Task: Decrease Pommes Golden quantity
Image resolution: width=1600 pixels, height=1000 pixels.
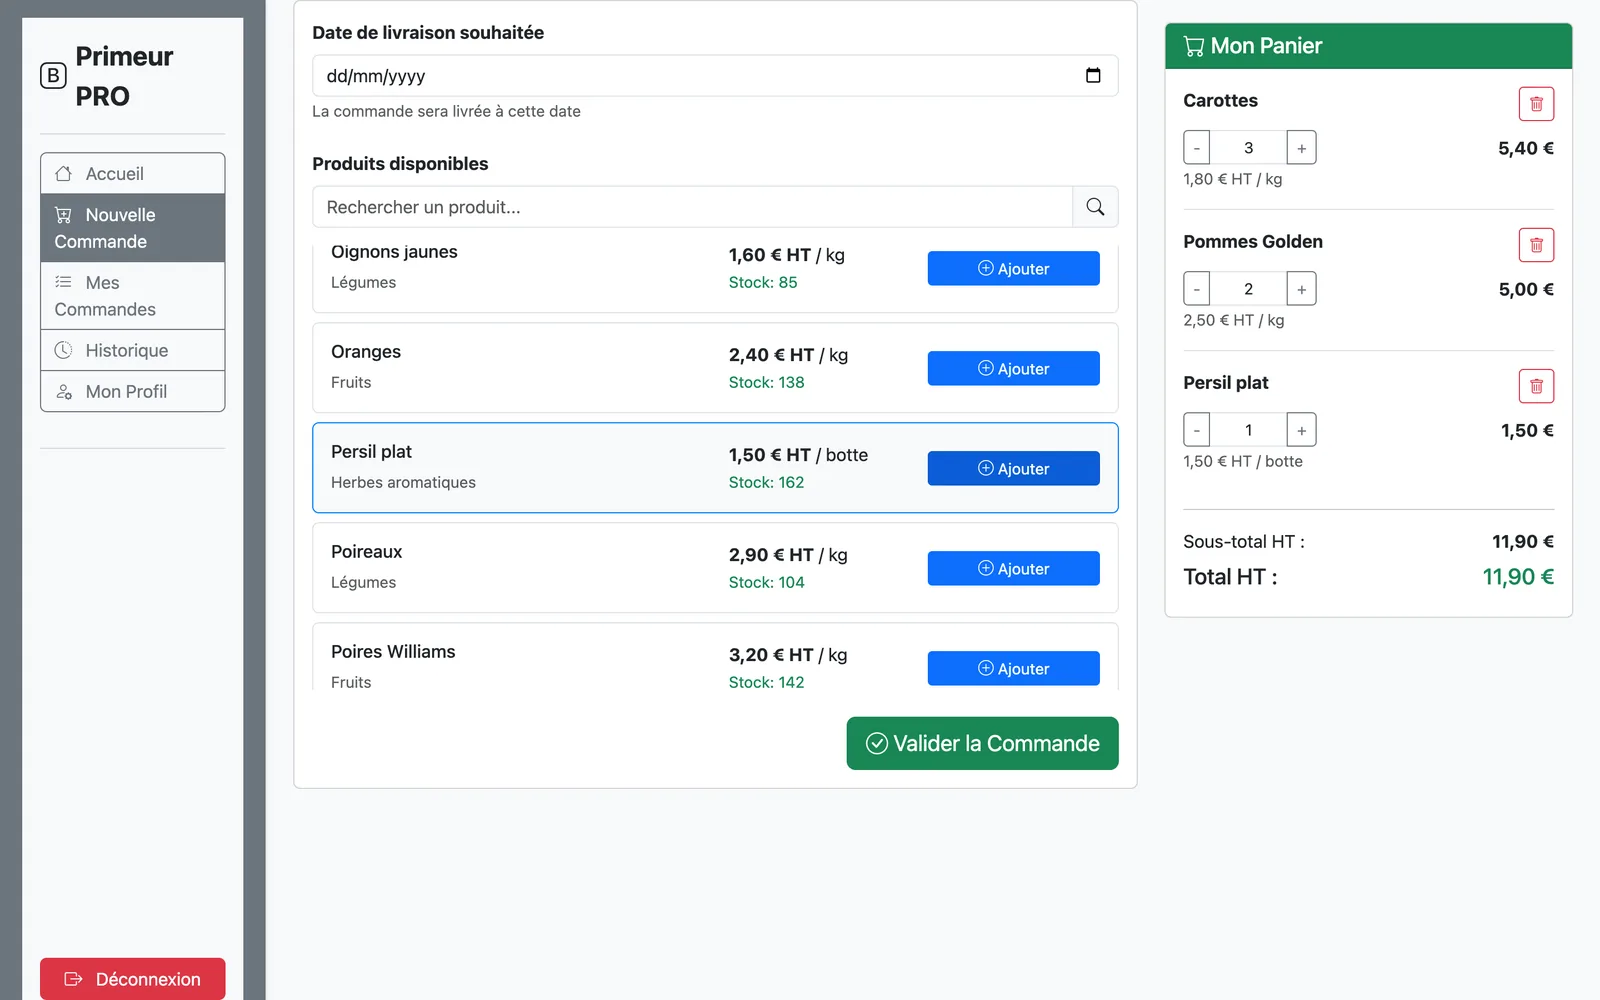Action: 1197,289
